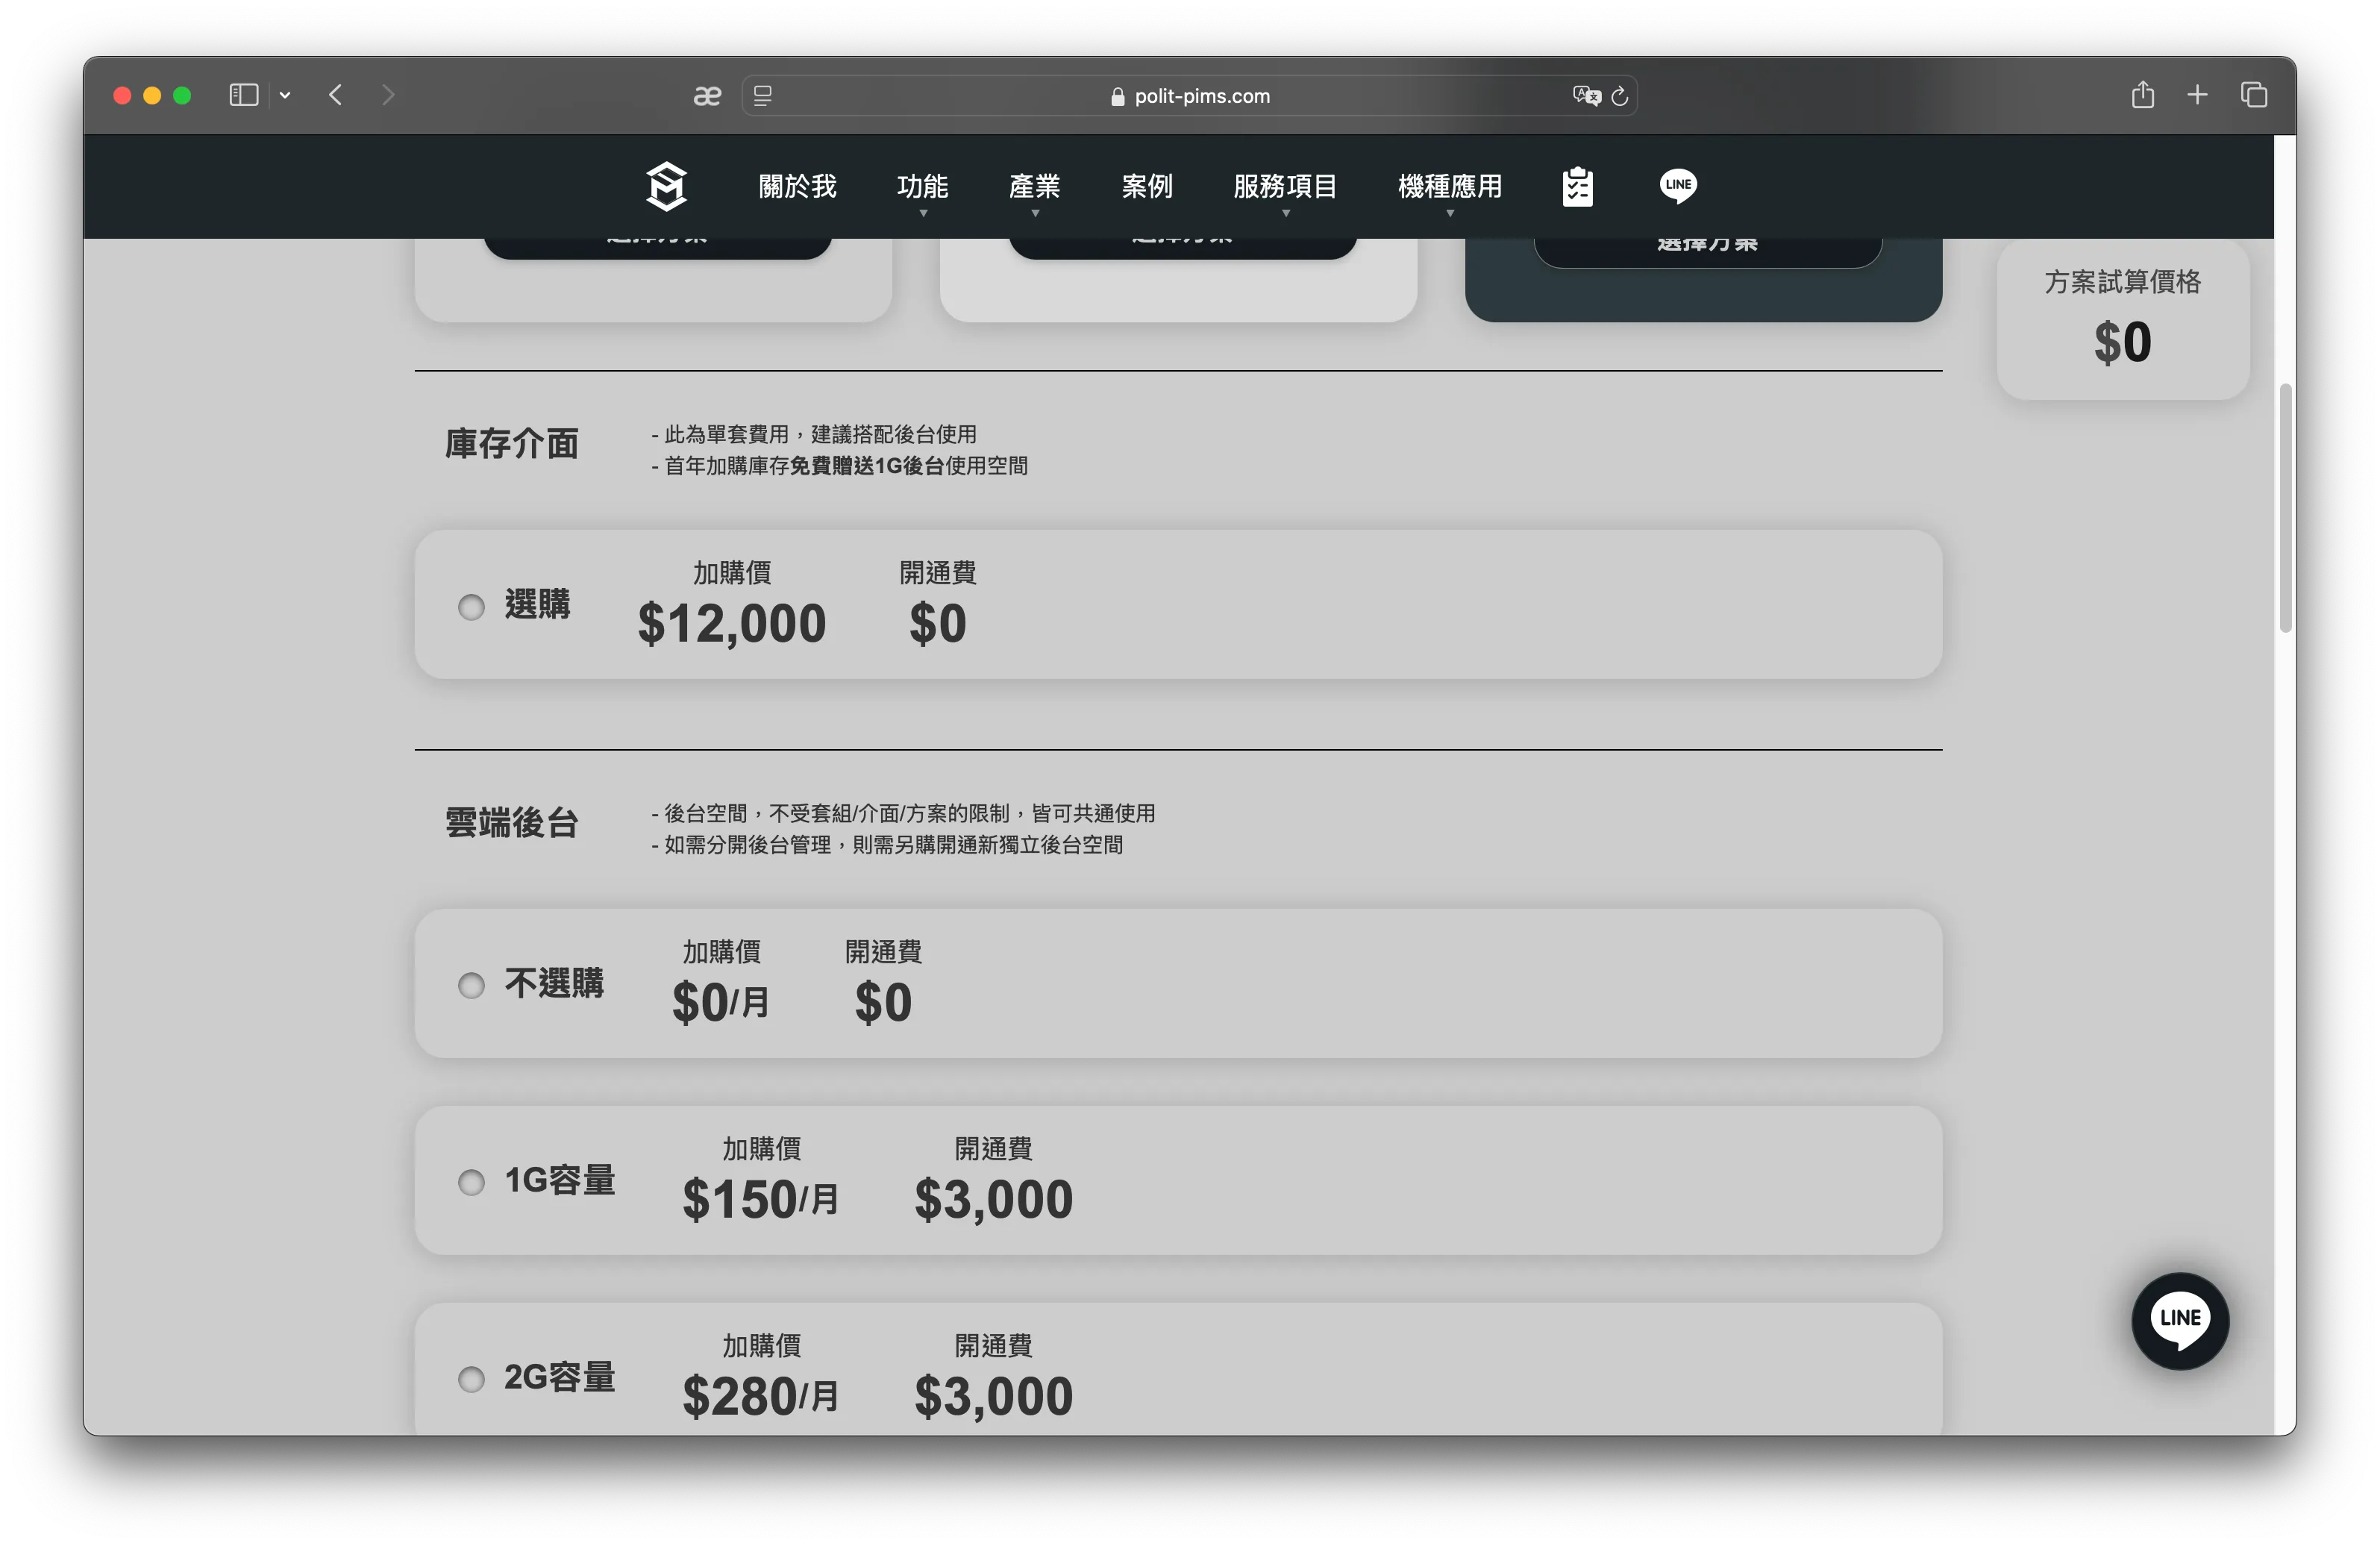Open the LINE icon in top navigation
Viewport: 2380px width, 1546px height.
pos(1678,185)
